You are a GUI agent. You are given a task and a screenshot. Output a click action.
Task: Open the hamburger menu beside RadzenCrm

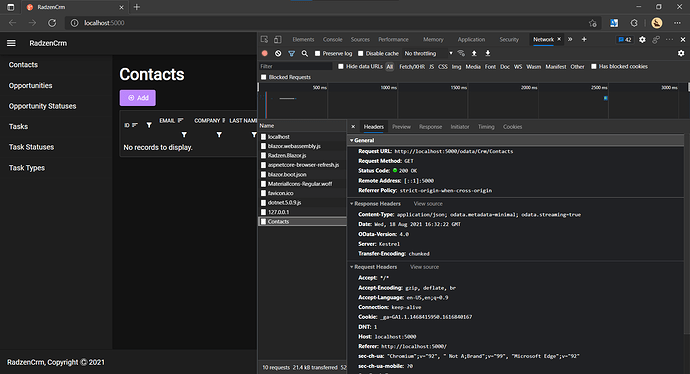(11, 43)
